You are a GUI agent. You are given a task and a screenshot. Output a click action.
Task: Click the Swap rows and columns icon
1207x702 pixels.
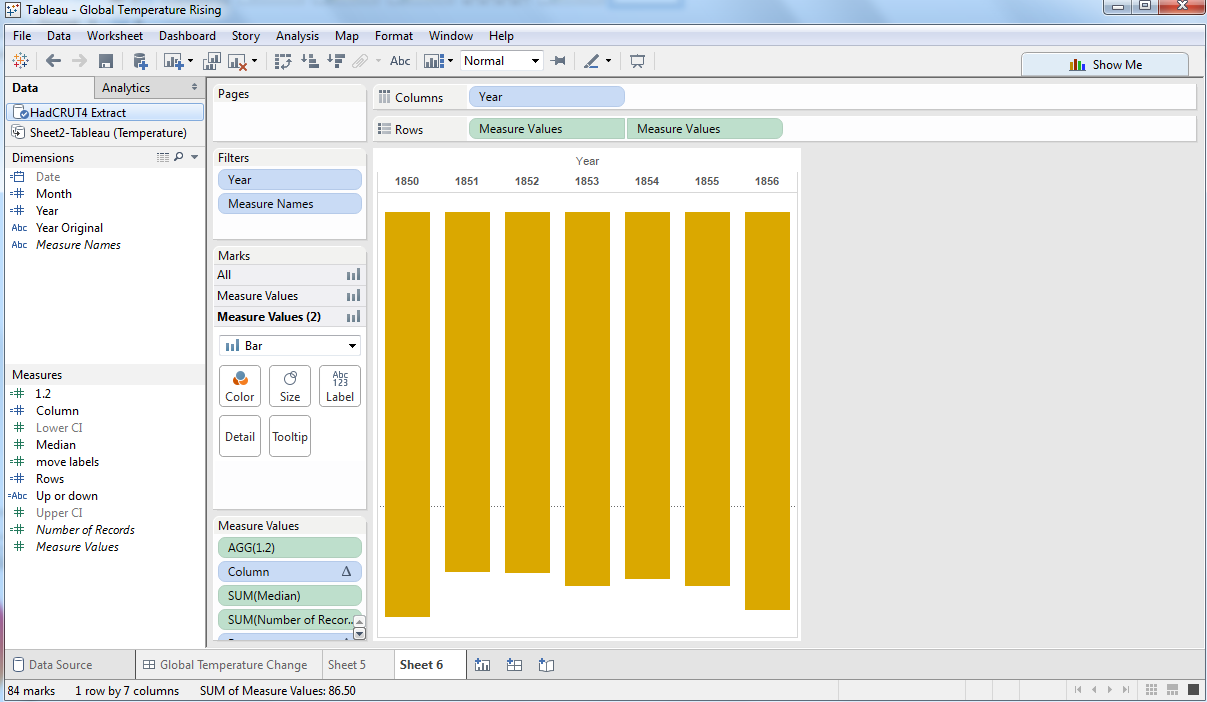(x=283, y=61)
